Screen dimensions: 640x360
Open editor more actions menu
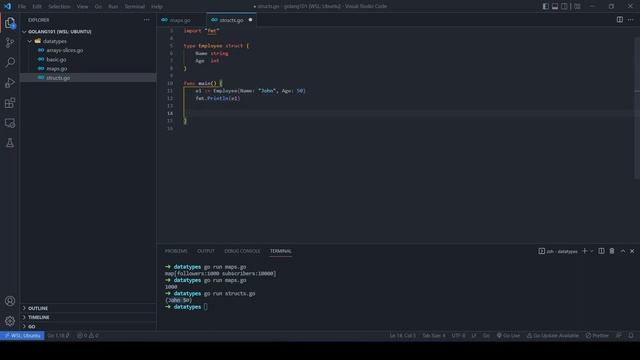(631, 20)
